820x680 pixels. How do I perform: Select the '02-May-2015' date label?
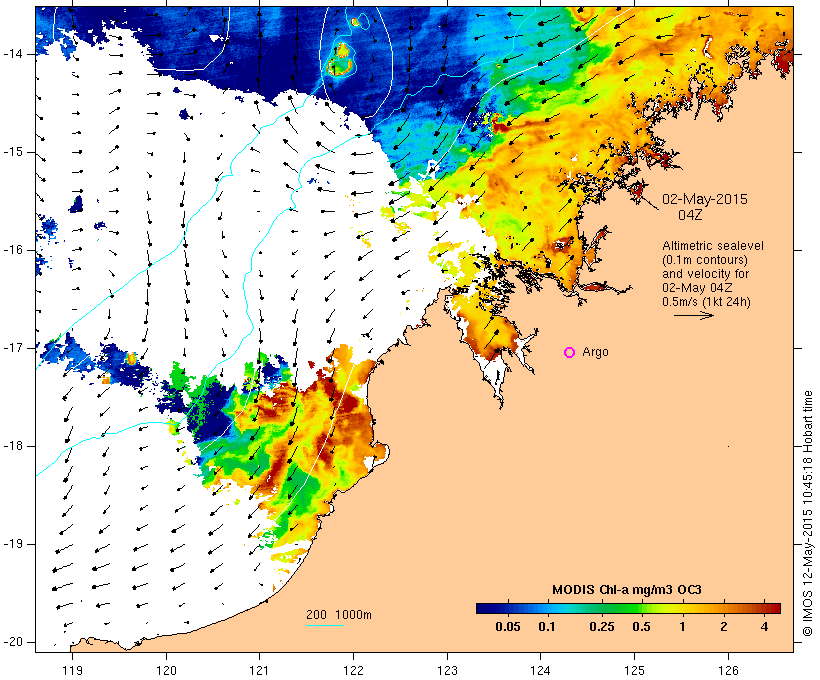704,199
